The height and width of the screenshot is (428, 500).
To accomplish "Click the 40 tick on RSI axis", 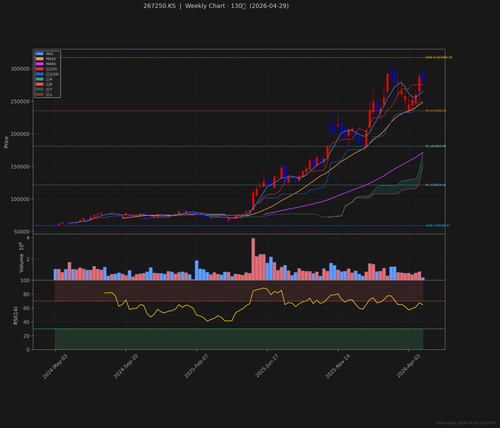I will point(26,322).
